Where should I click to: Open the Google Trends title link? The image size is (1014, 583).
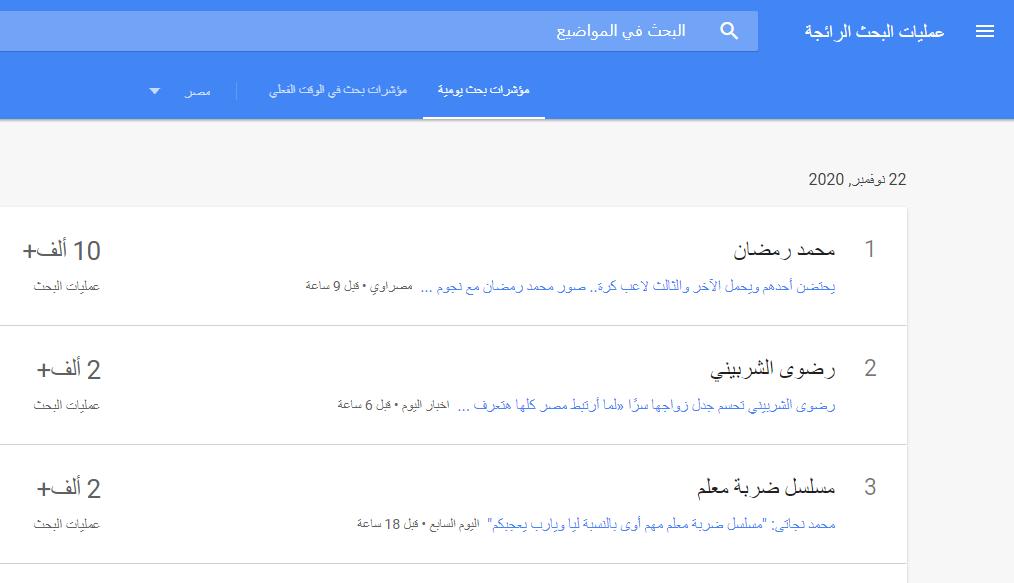[x=874, y=31]
